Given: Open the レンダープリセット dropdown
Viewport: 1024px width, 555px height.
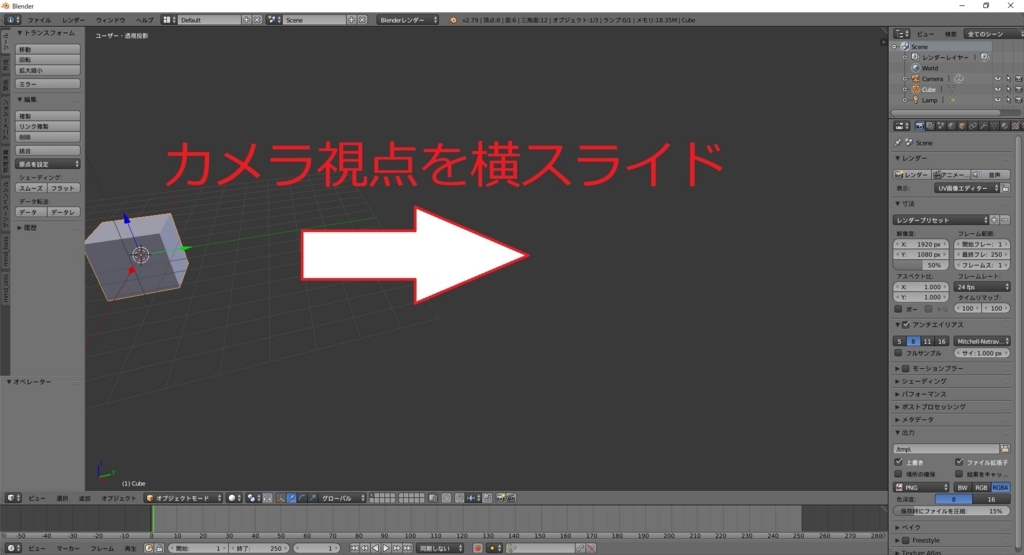Looking at the screenshot, I should point(940,220).
